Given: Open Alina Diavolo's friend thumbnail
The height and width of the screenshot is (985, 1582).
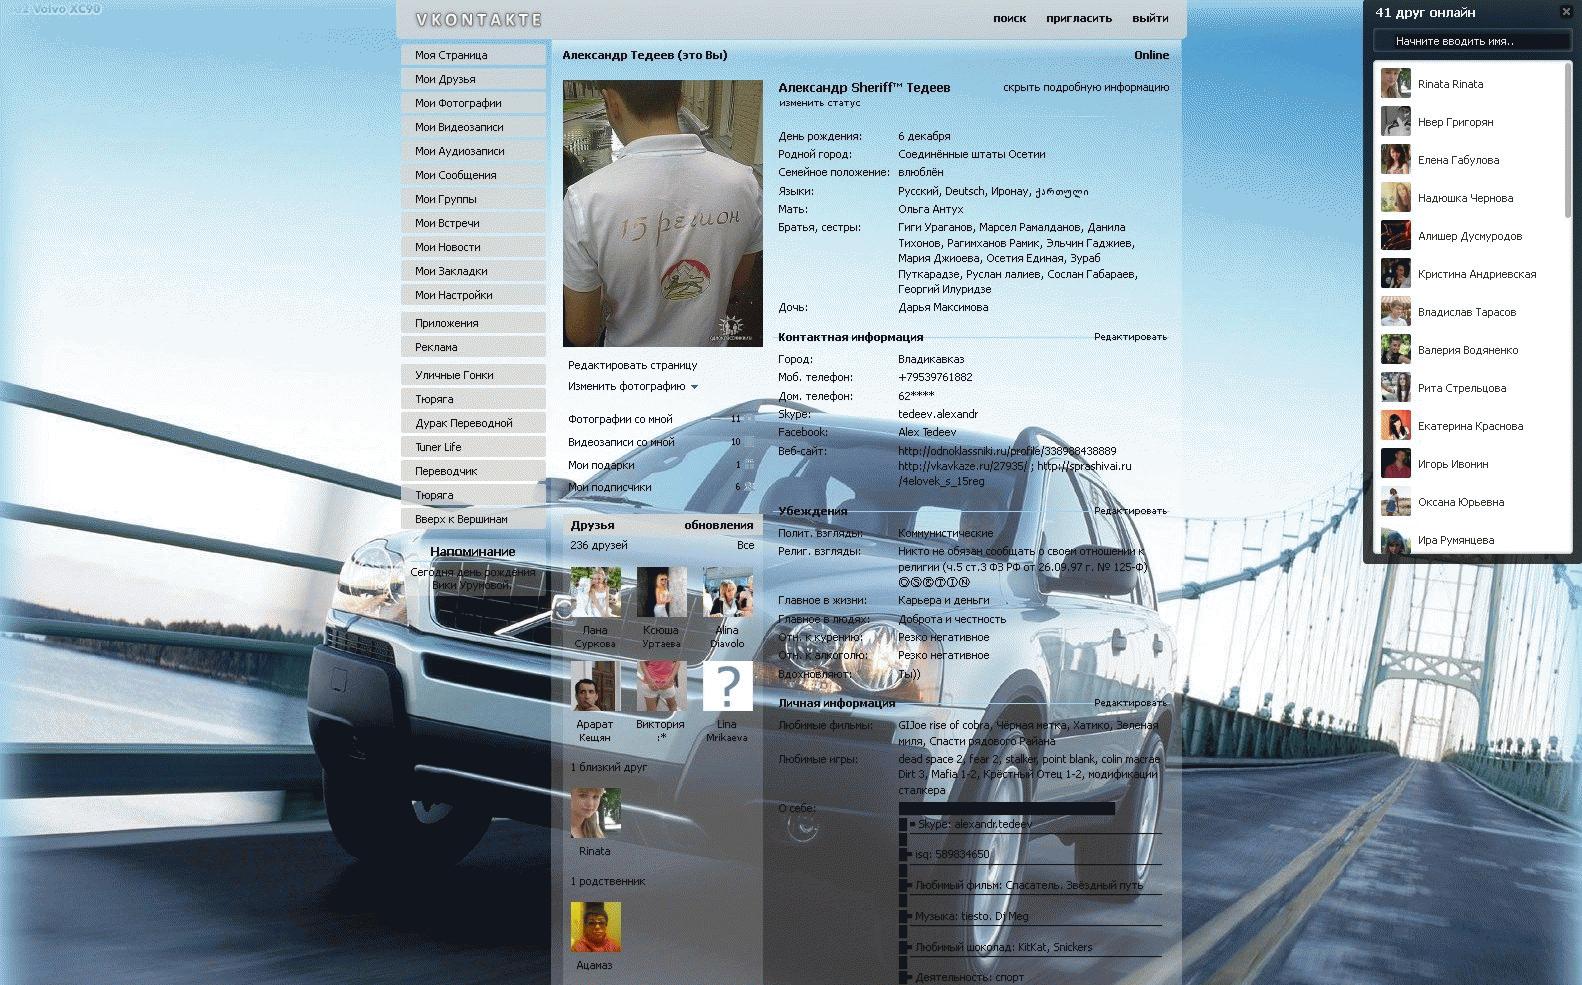Looking at the screenshot, I should (x=727, y=592).
